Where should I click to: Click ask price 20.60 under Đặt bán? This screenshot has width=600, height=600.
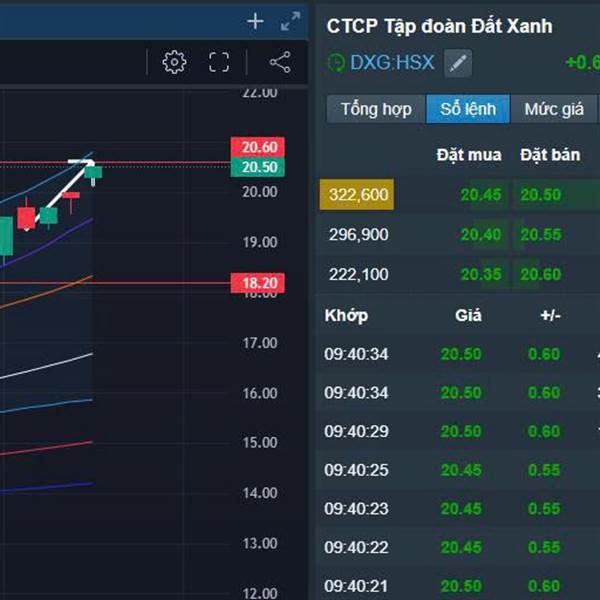(x=541, y=274)
